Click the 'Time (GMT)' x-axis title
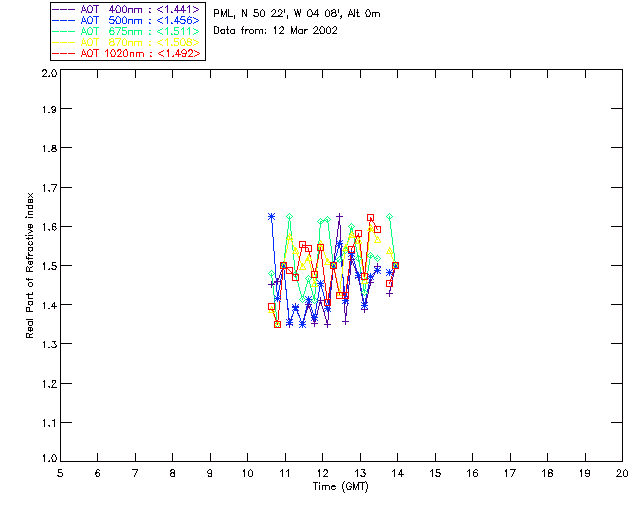The image size is (640, 512). [340, 487]
